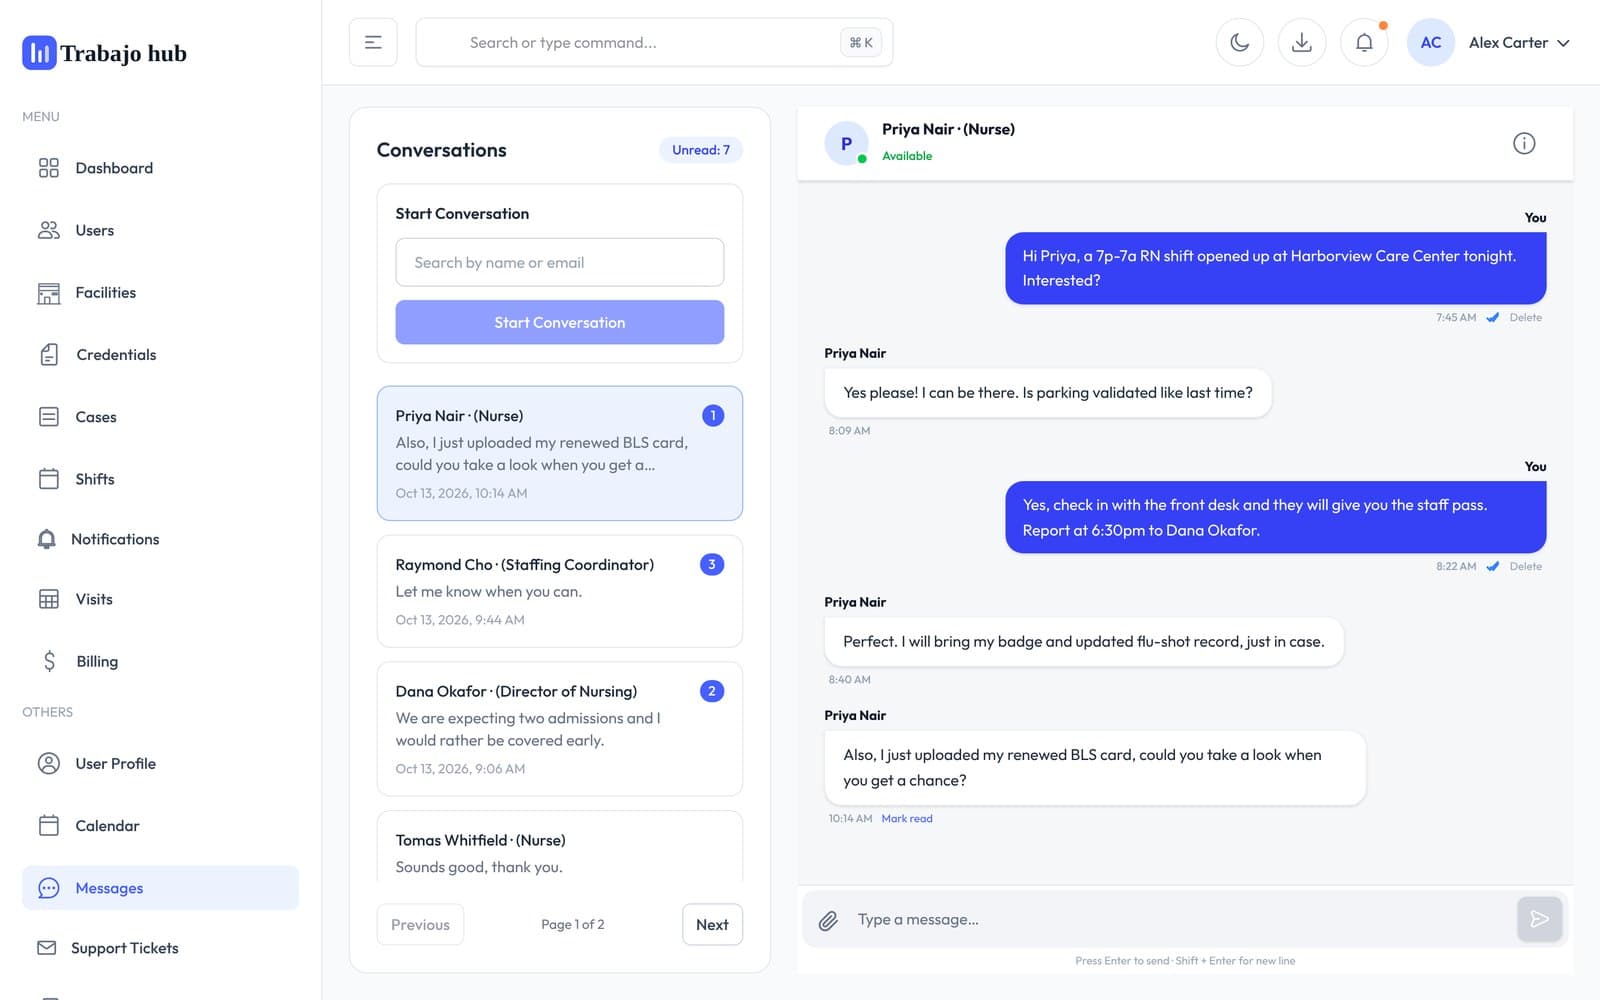Open Dana Okafor Director of Nursing conversation
The width and height of the screenshot is (1600, 1000).
[560, 729]
